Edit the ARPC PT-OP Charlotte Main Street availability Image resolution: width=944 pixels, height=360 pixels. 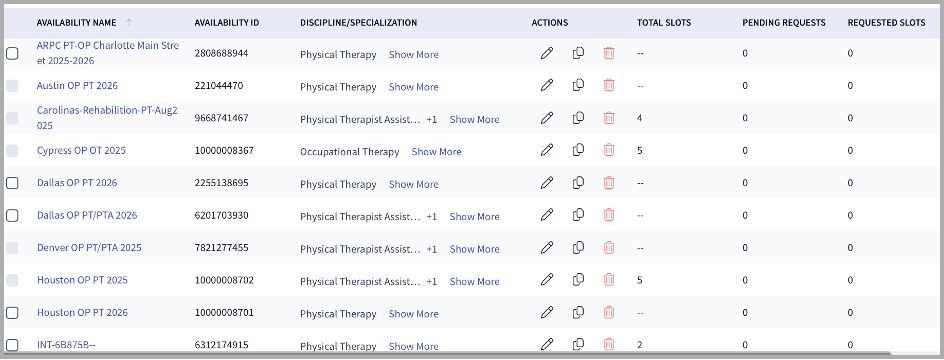point(547,53)
